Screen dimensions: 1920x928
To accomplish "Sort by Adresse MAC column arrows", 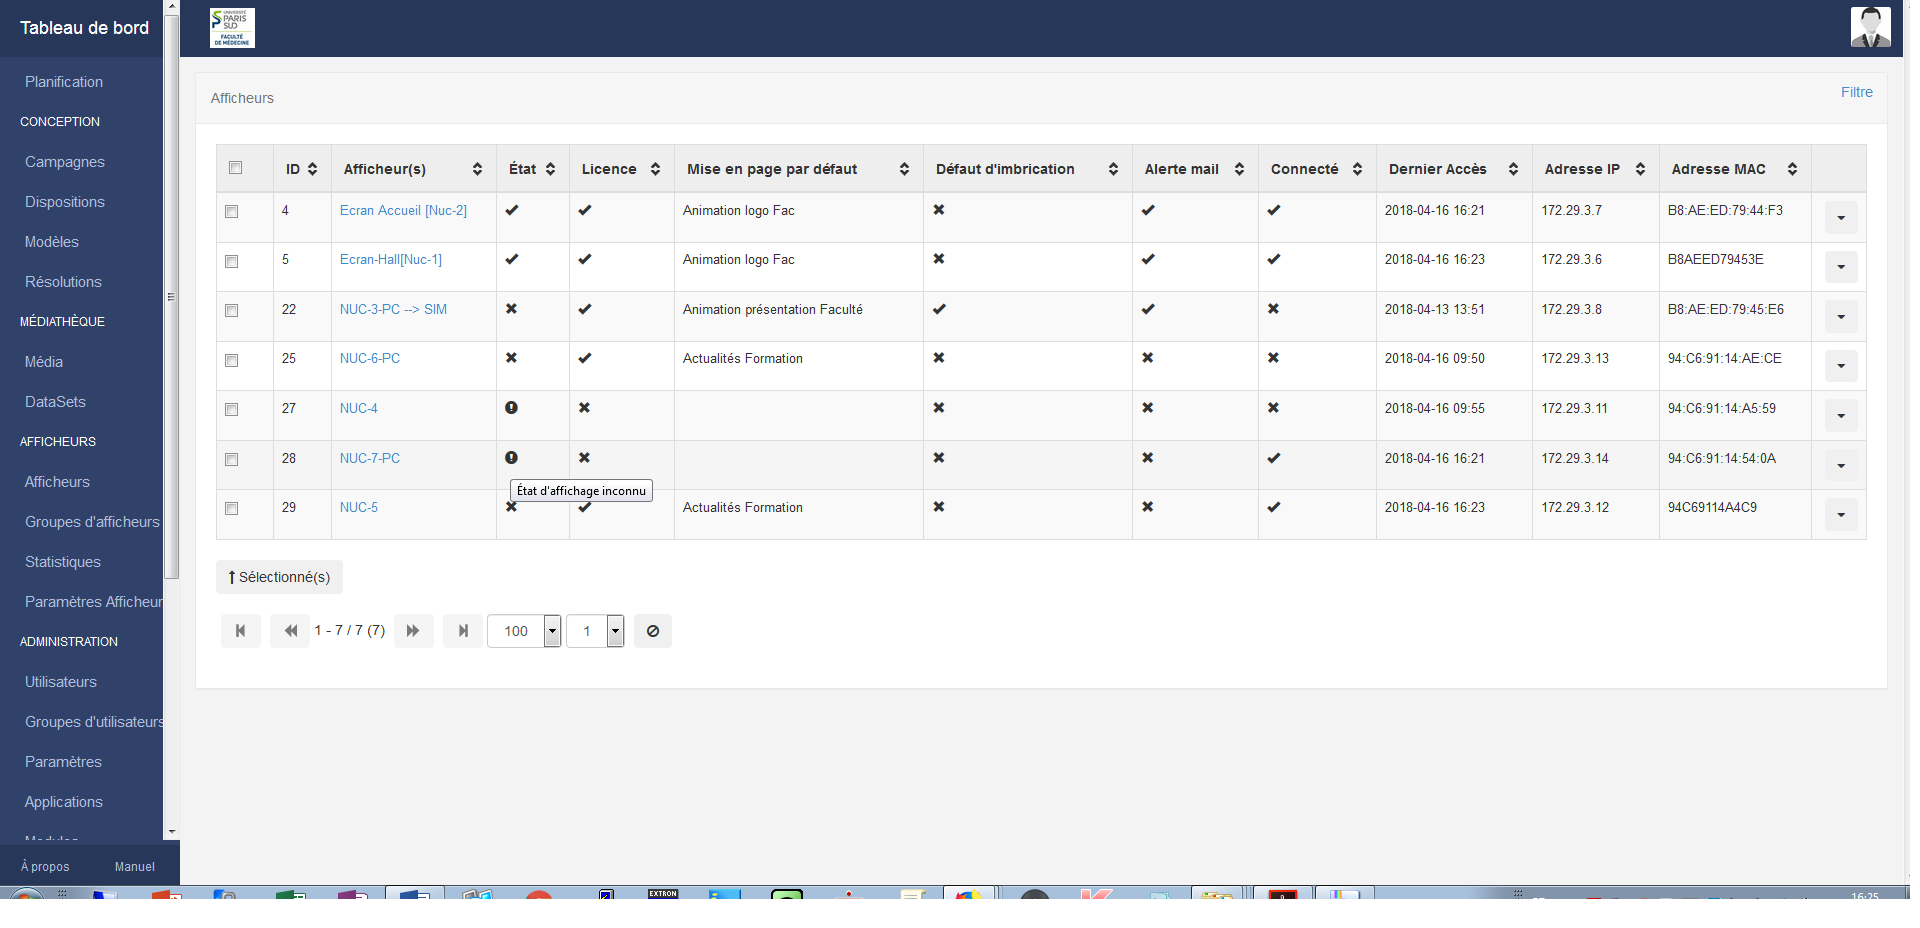I will [1792, 169].
